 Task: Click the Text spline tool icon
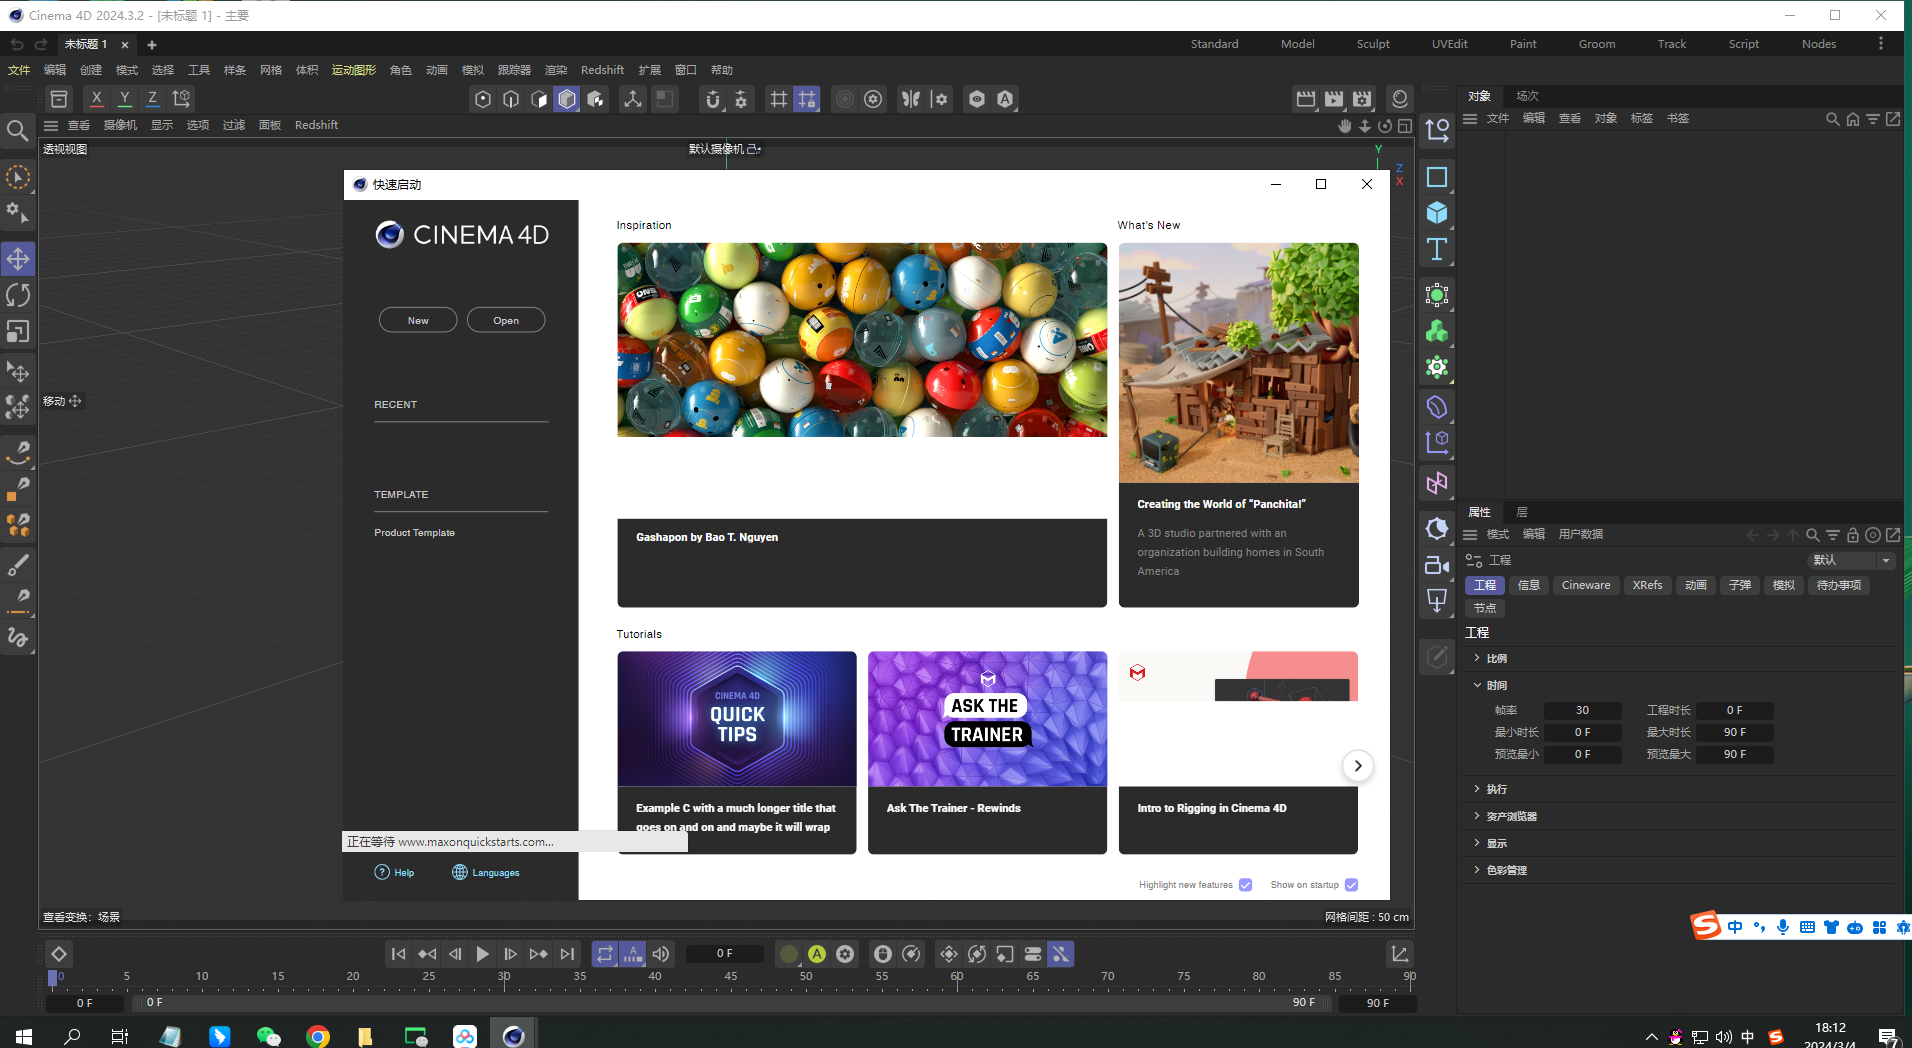[x=1437, y=249]
